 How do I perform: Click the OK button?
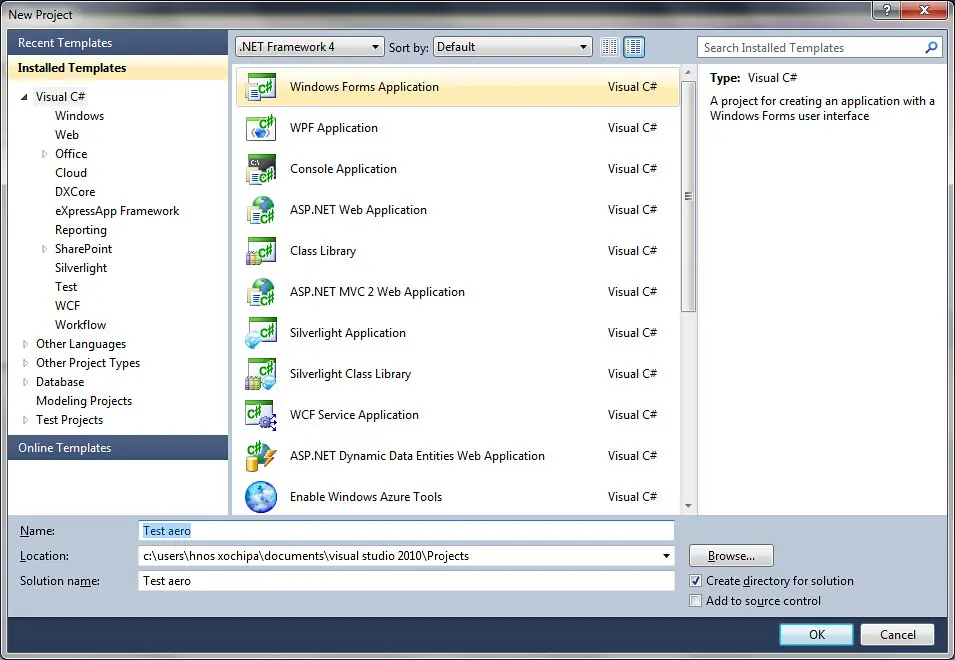pyautogui.click(x=816, y=634)
